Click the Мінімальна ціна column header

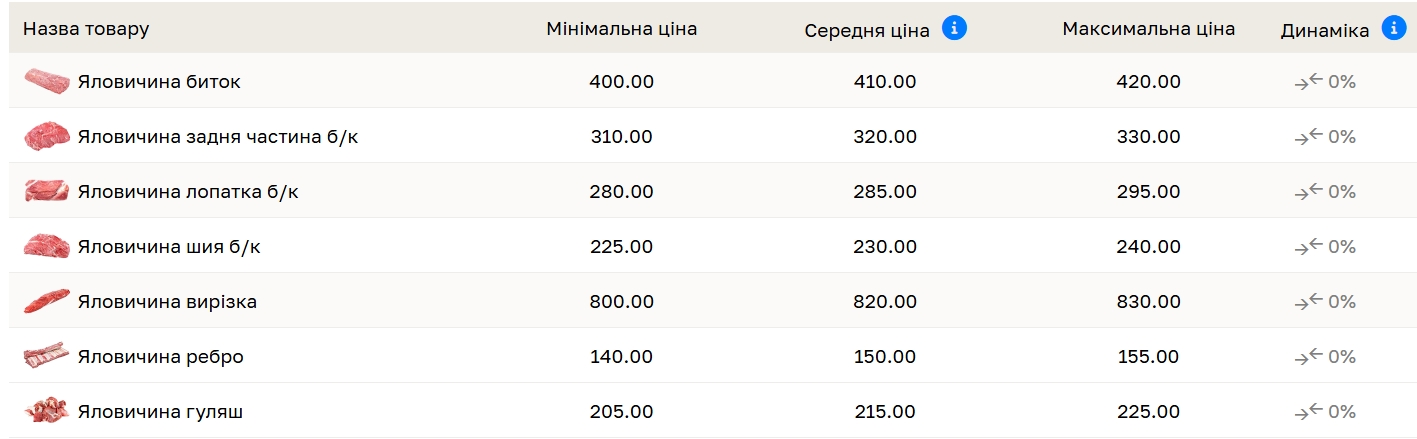(x=621, y=29)
